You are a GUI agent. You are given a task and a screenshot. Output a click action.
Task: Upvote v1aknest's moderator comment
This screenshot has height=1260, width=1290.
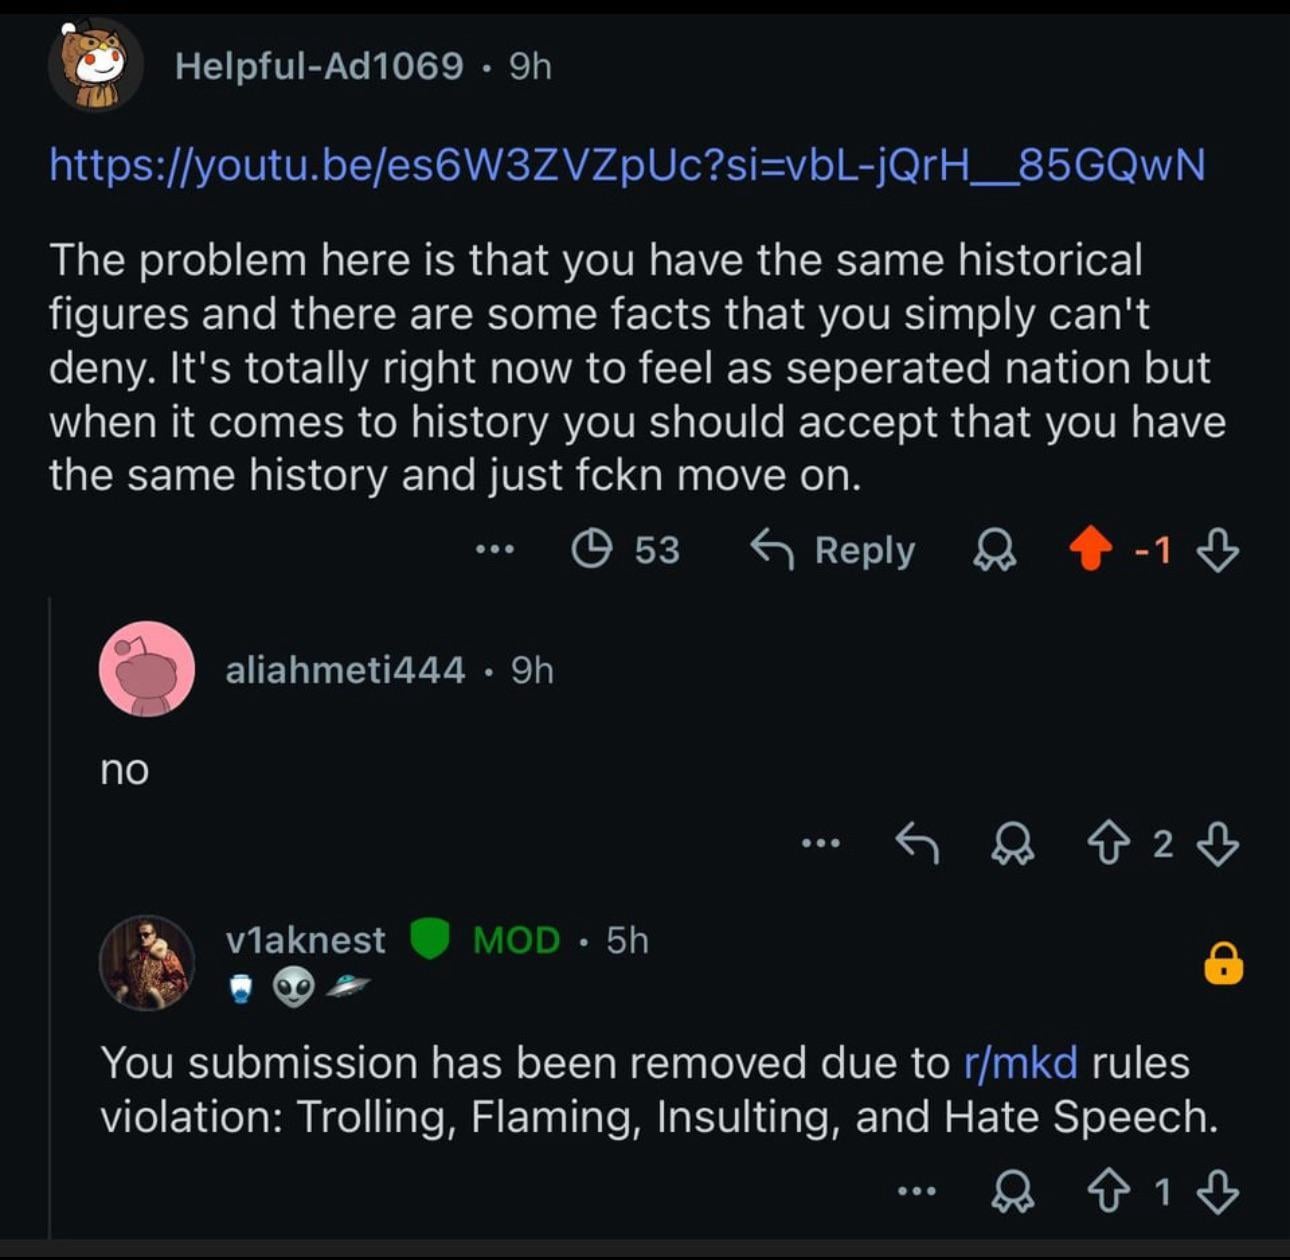coord(1108,1191)
